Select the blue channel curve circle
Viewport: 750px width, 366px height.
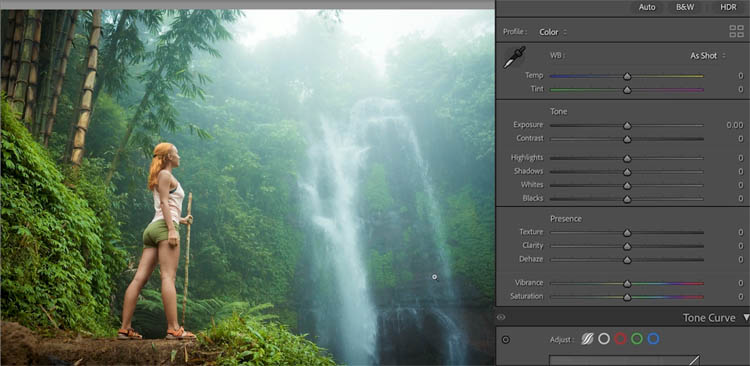coord(653,339)
